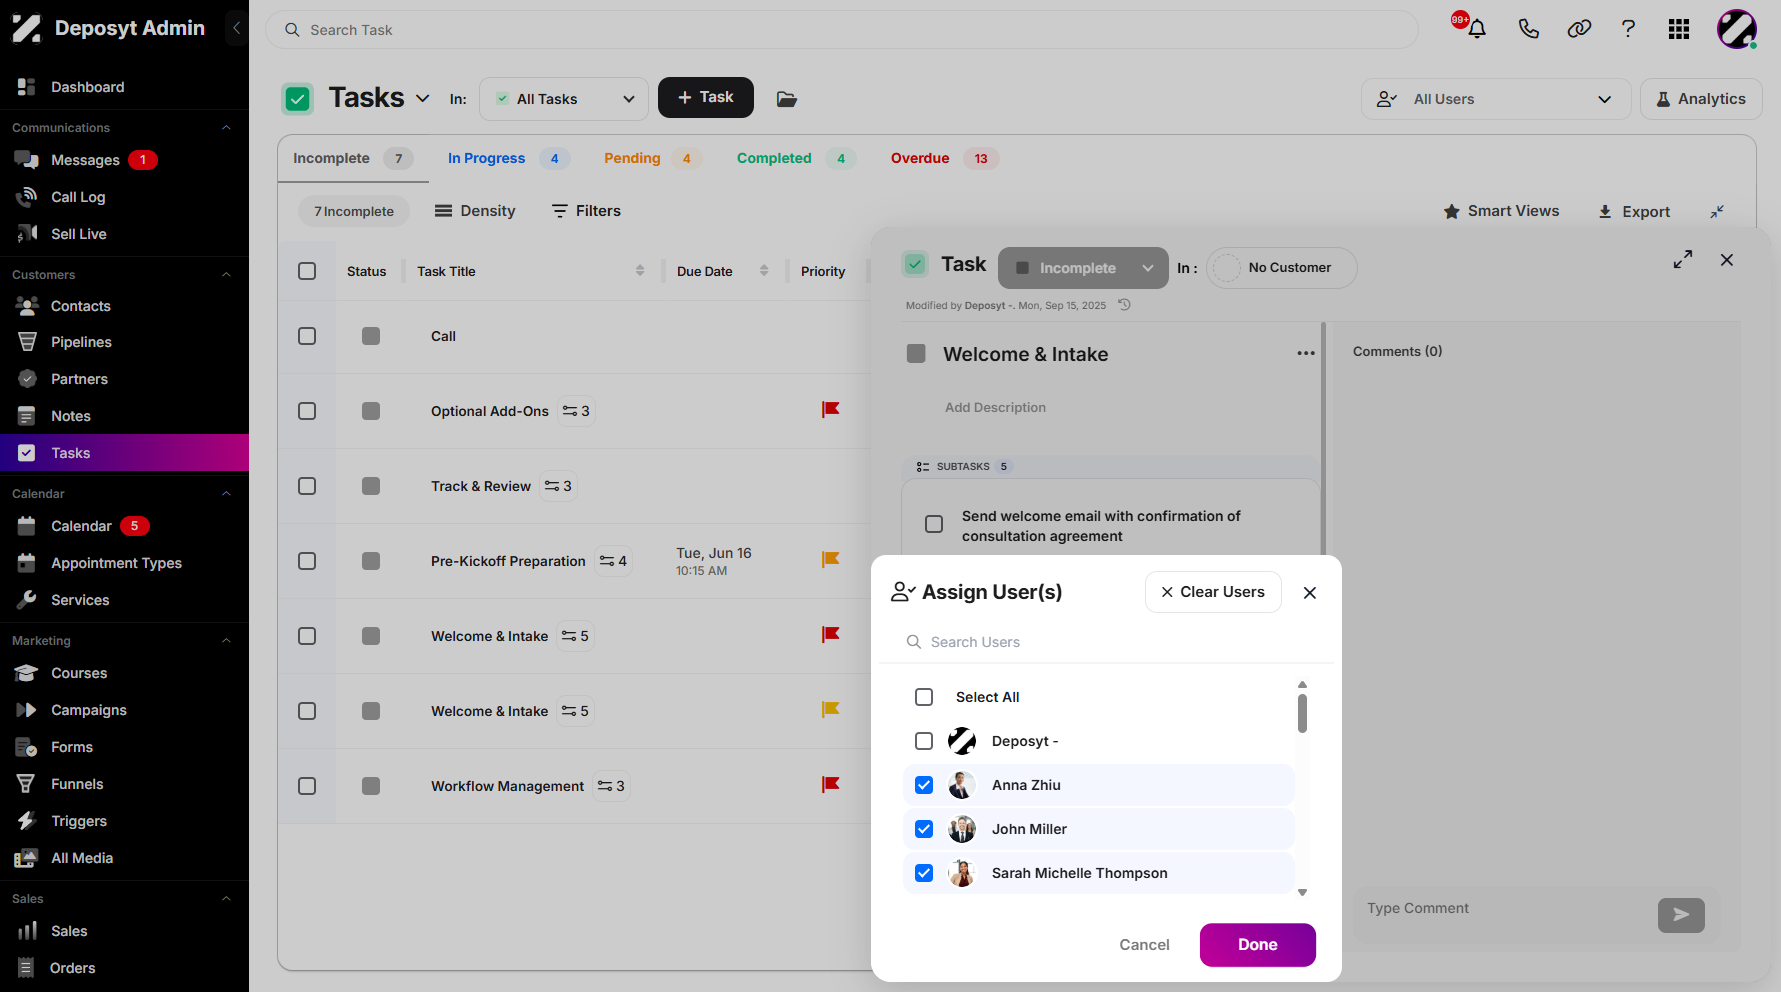Collapse the table view arrows icon

(1717, 211)
